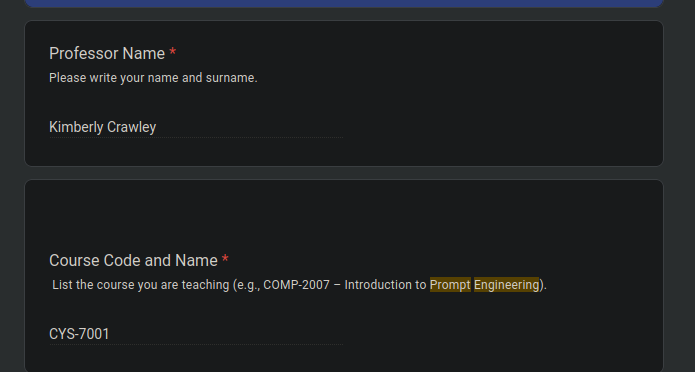Image resolution: width=695 pixels, height=372 pixels.
Task: Click the Course Code and Name title
Action: coord(133,261)
